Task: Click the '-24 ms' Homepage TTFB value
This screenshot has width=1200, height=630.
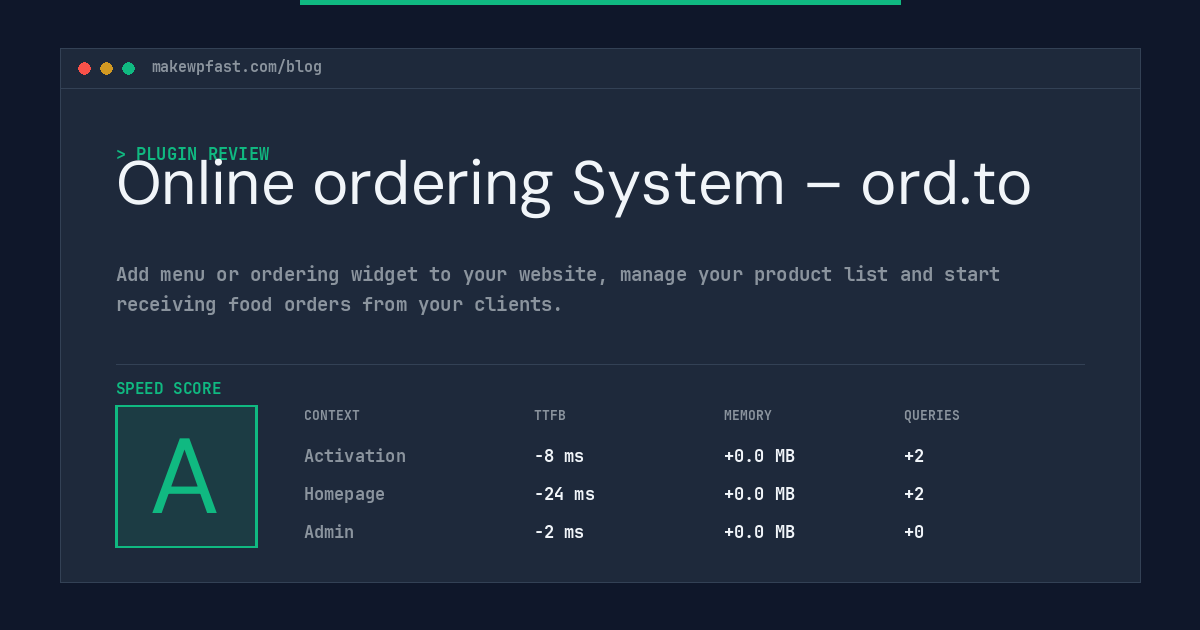Action: [x=564, y=494]
